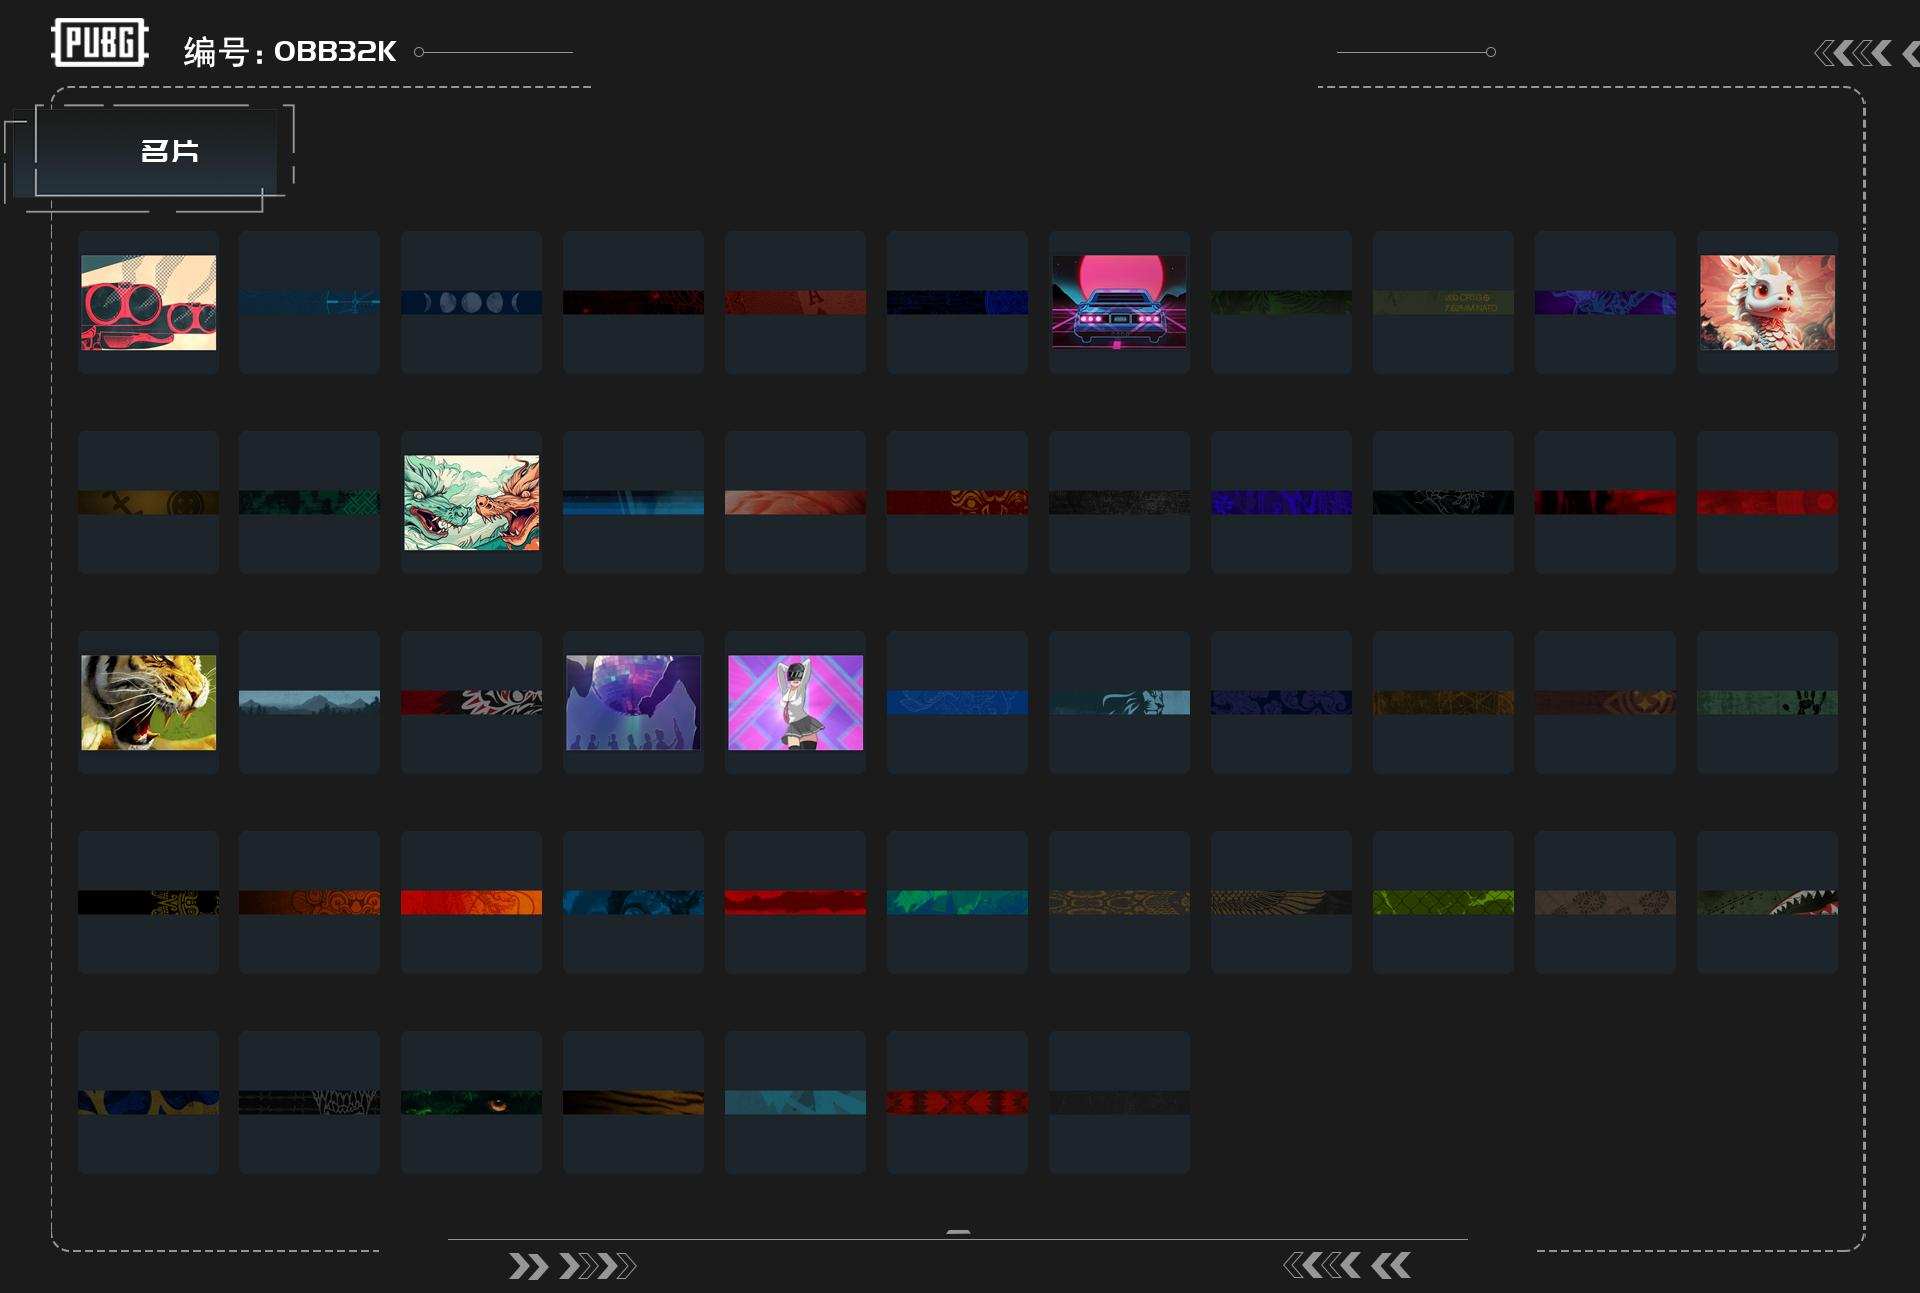
Task: Select the bright green hex pattern card
Action: (1443, 902)
